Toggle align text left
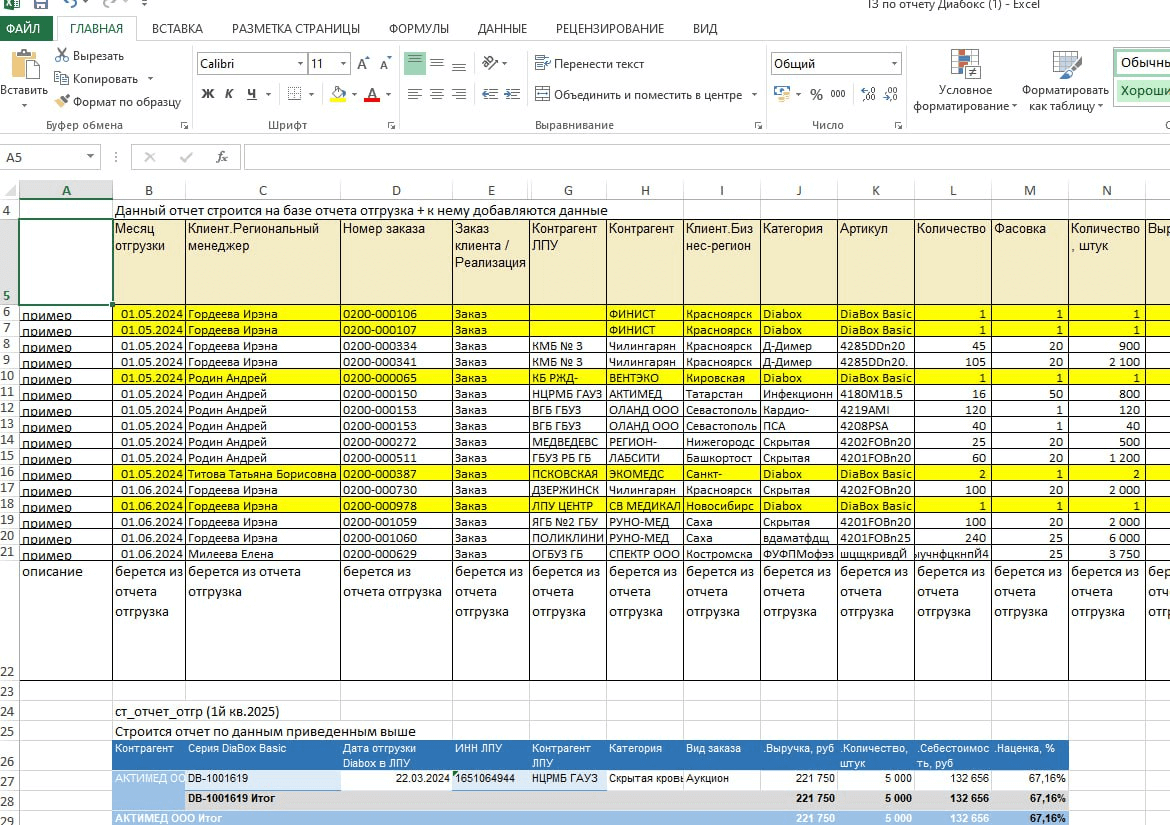The height and width of the screenshot is (825, 1170). coord(415,94)
